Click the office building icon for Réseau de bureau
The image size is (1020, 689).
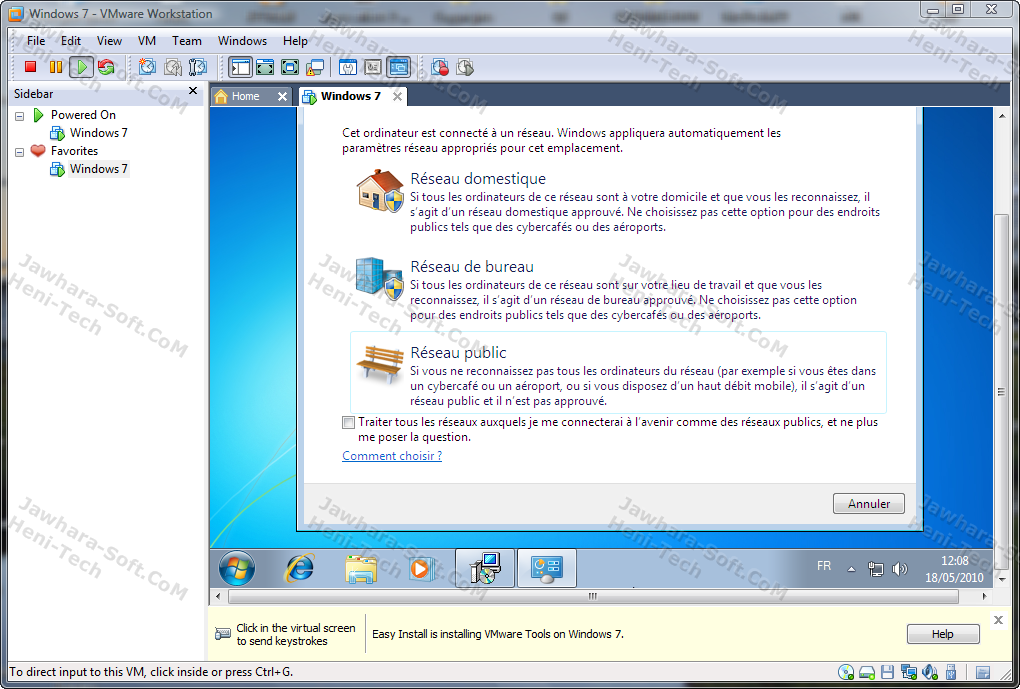tap(379, 278)
